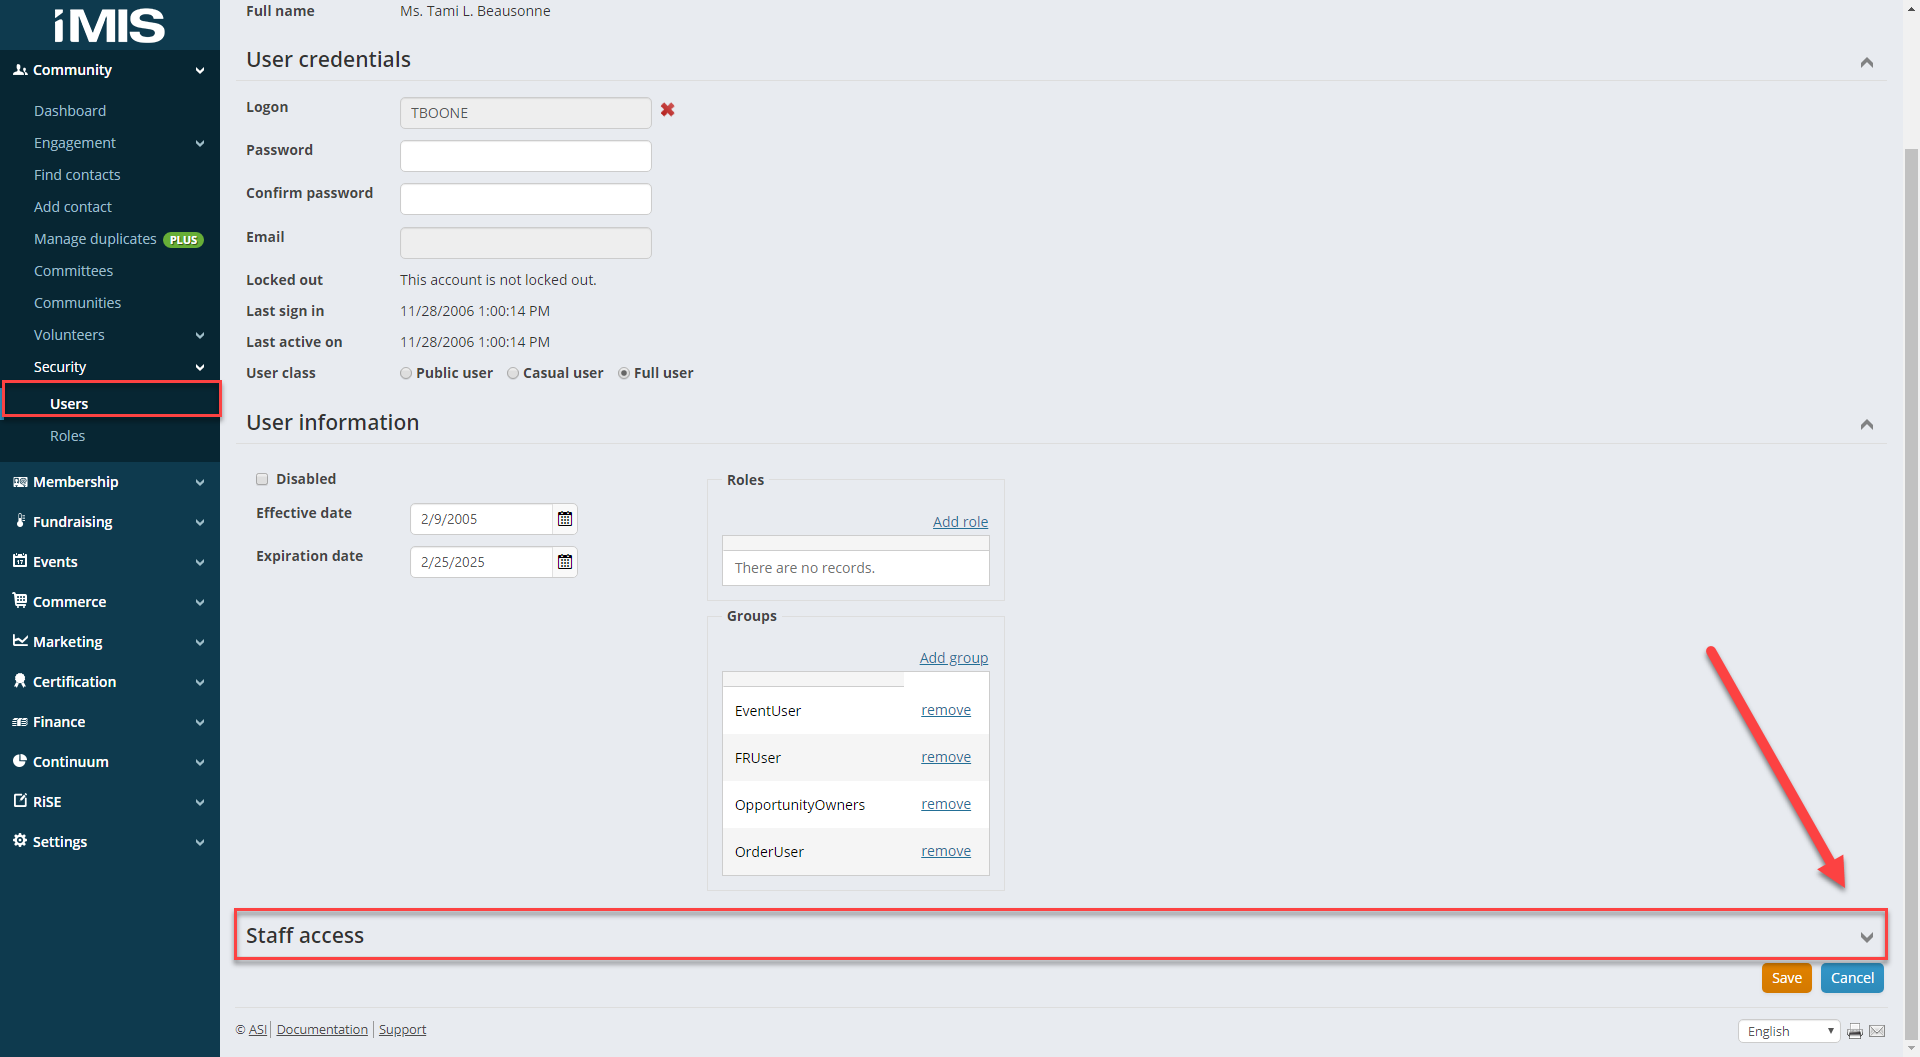Click the orange Save button

(1786, 978)
